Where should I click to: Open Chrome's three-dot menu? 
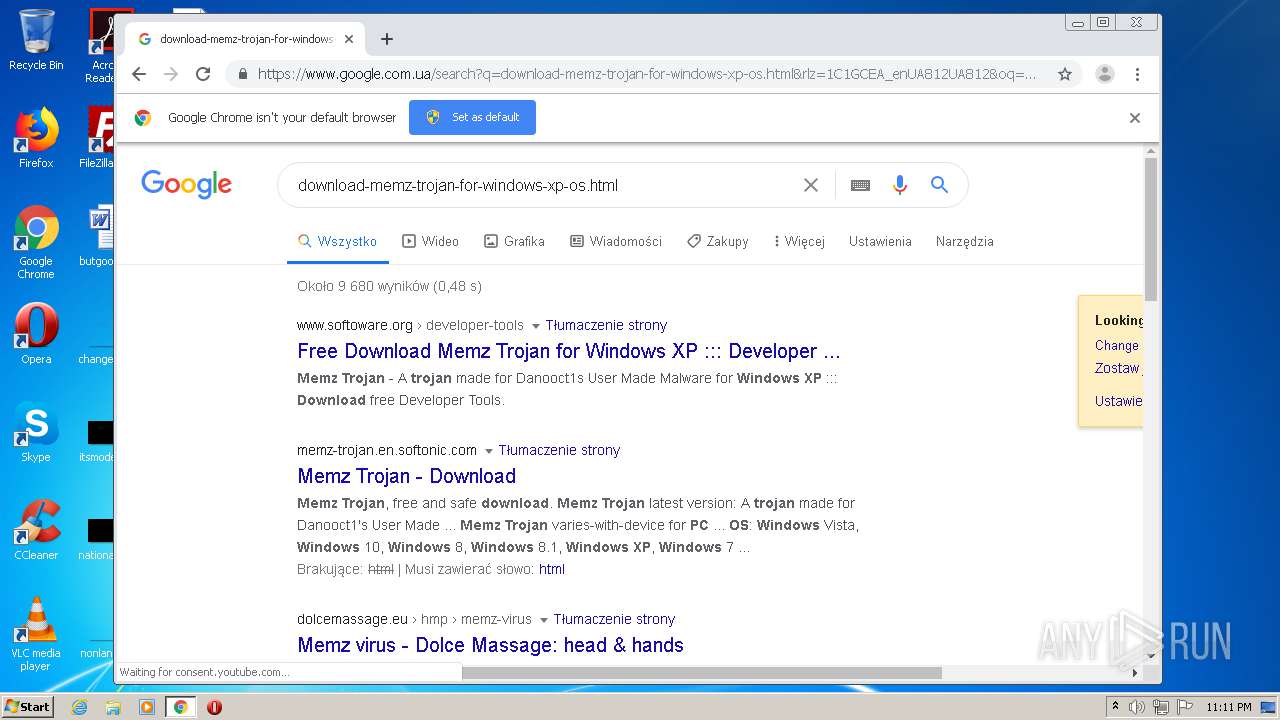(x=1137, y=74)
